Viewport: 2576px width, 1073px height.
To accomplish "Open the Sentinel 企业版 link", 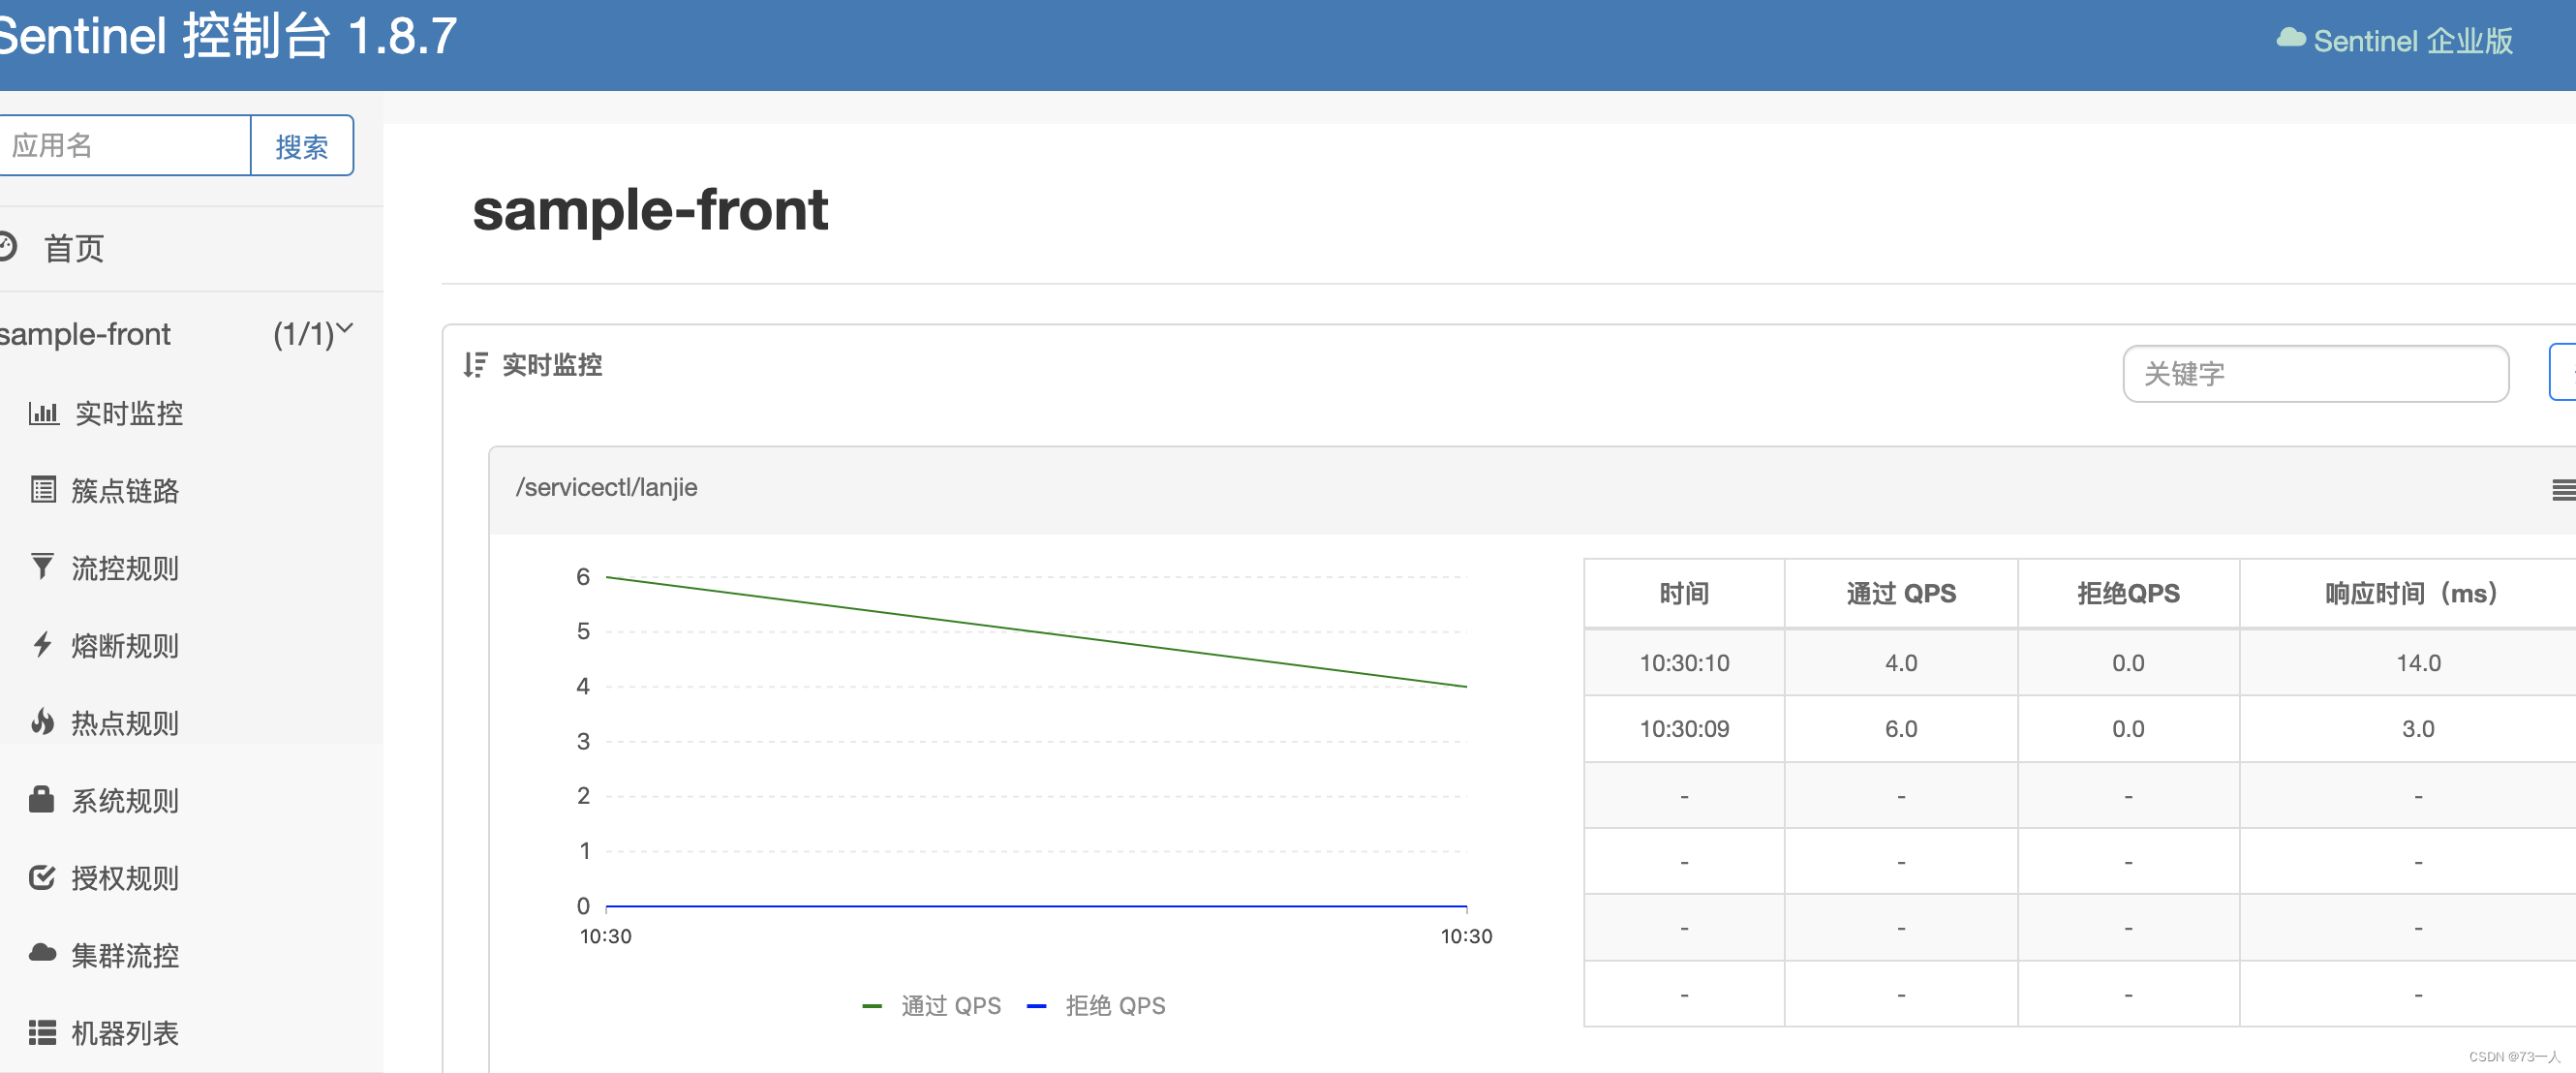I will click(x=2395, y=40).
